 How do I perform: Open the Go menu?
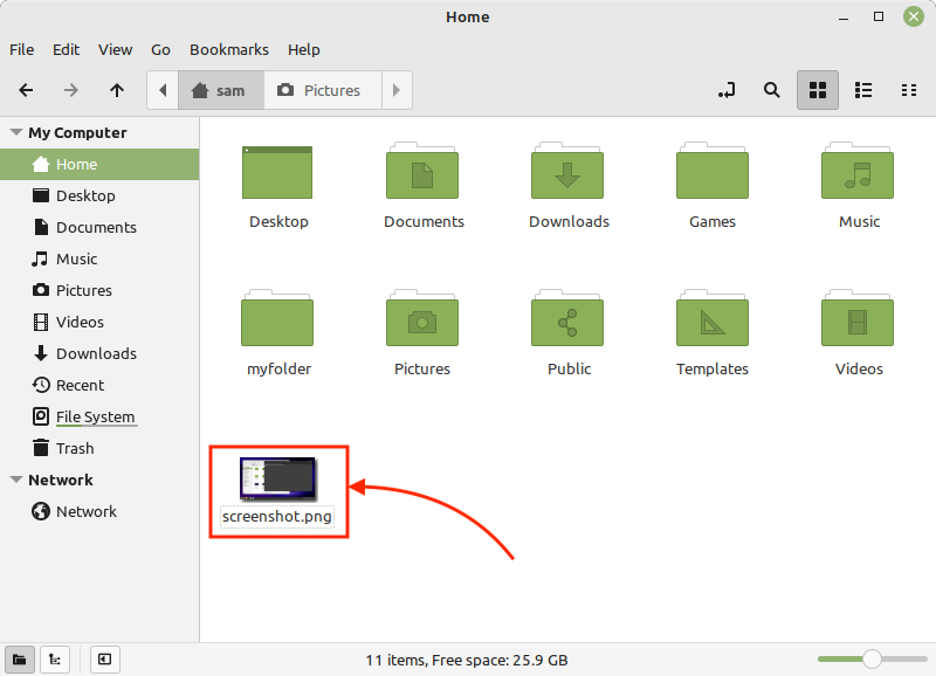[161, 50]
